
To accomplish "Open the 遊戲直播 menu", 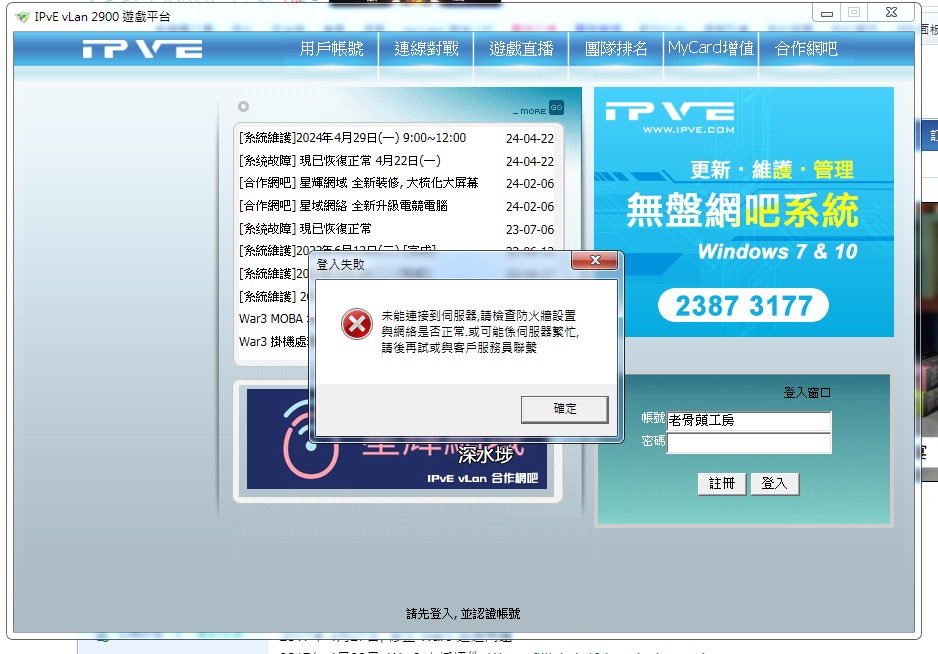I will click(521, 48).
